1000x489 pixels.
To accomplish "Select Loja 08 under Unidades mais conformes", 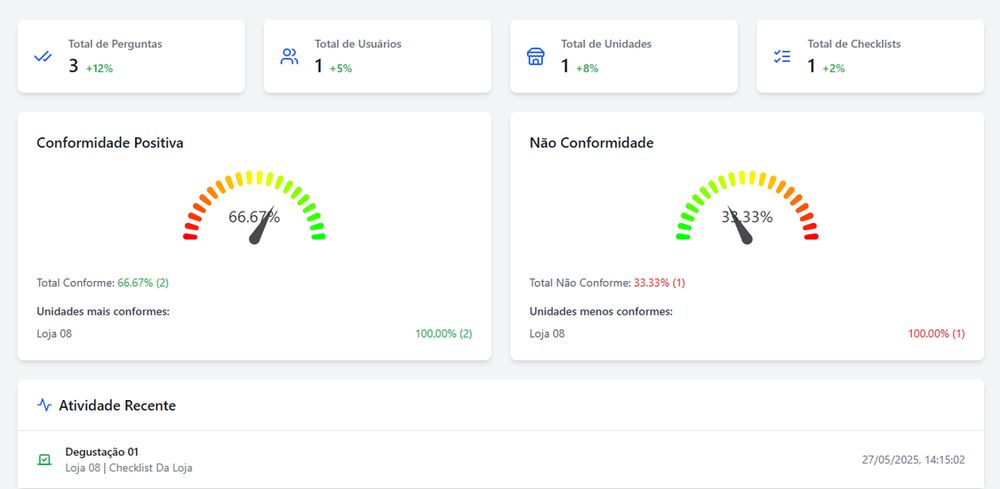I will [x=54, y=333].
